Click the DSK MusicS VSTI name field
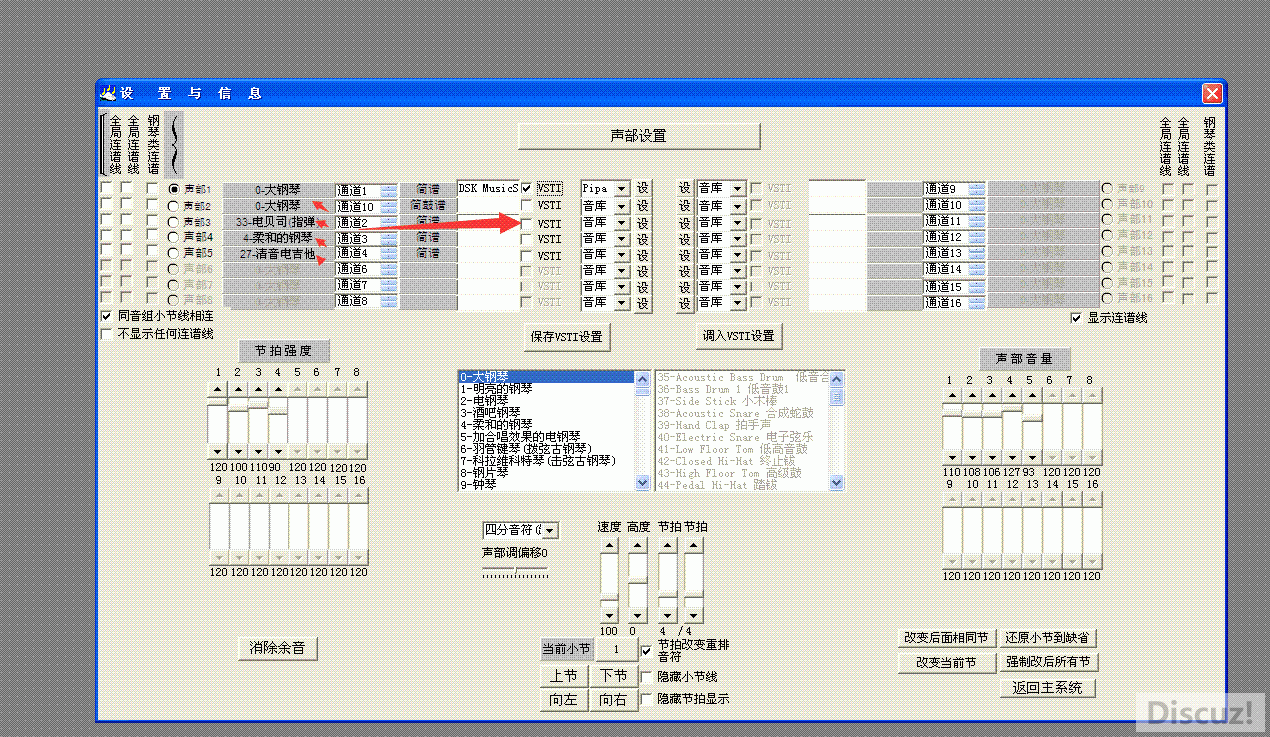Screen dimensions: 1270x737 [488, 188]
